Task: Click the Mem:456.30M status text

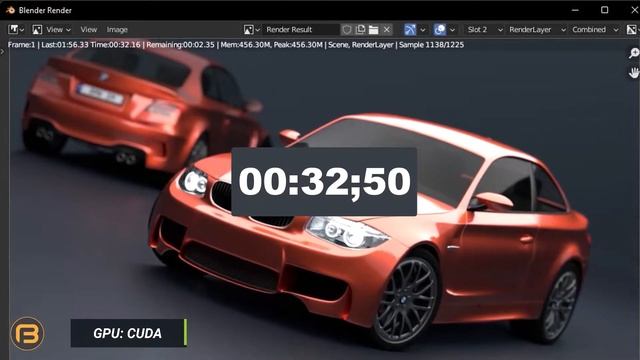Action: (245, 45)
